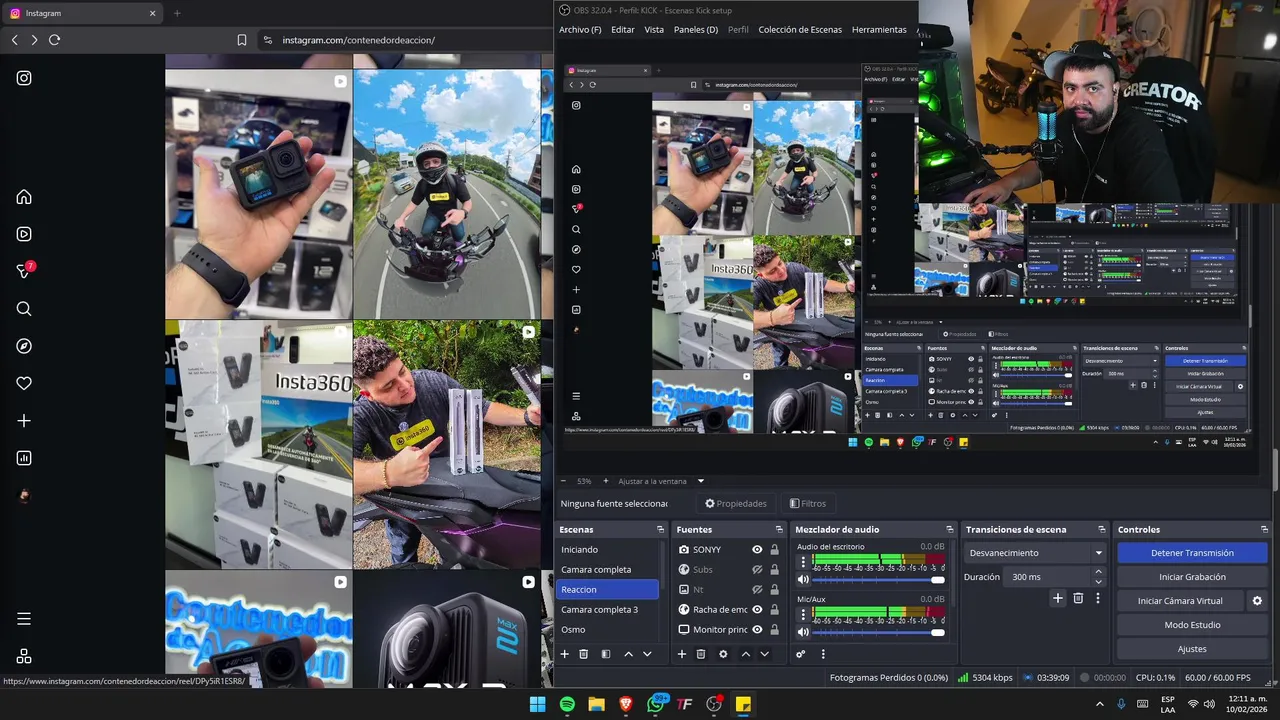Open scene filters in the Escenas toolbar

pyautogui.click(x=606, y=654)
